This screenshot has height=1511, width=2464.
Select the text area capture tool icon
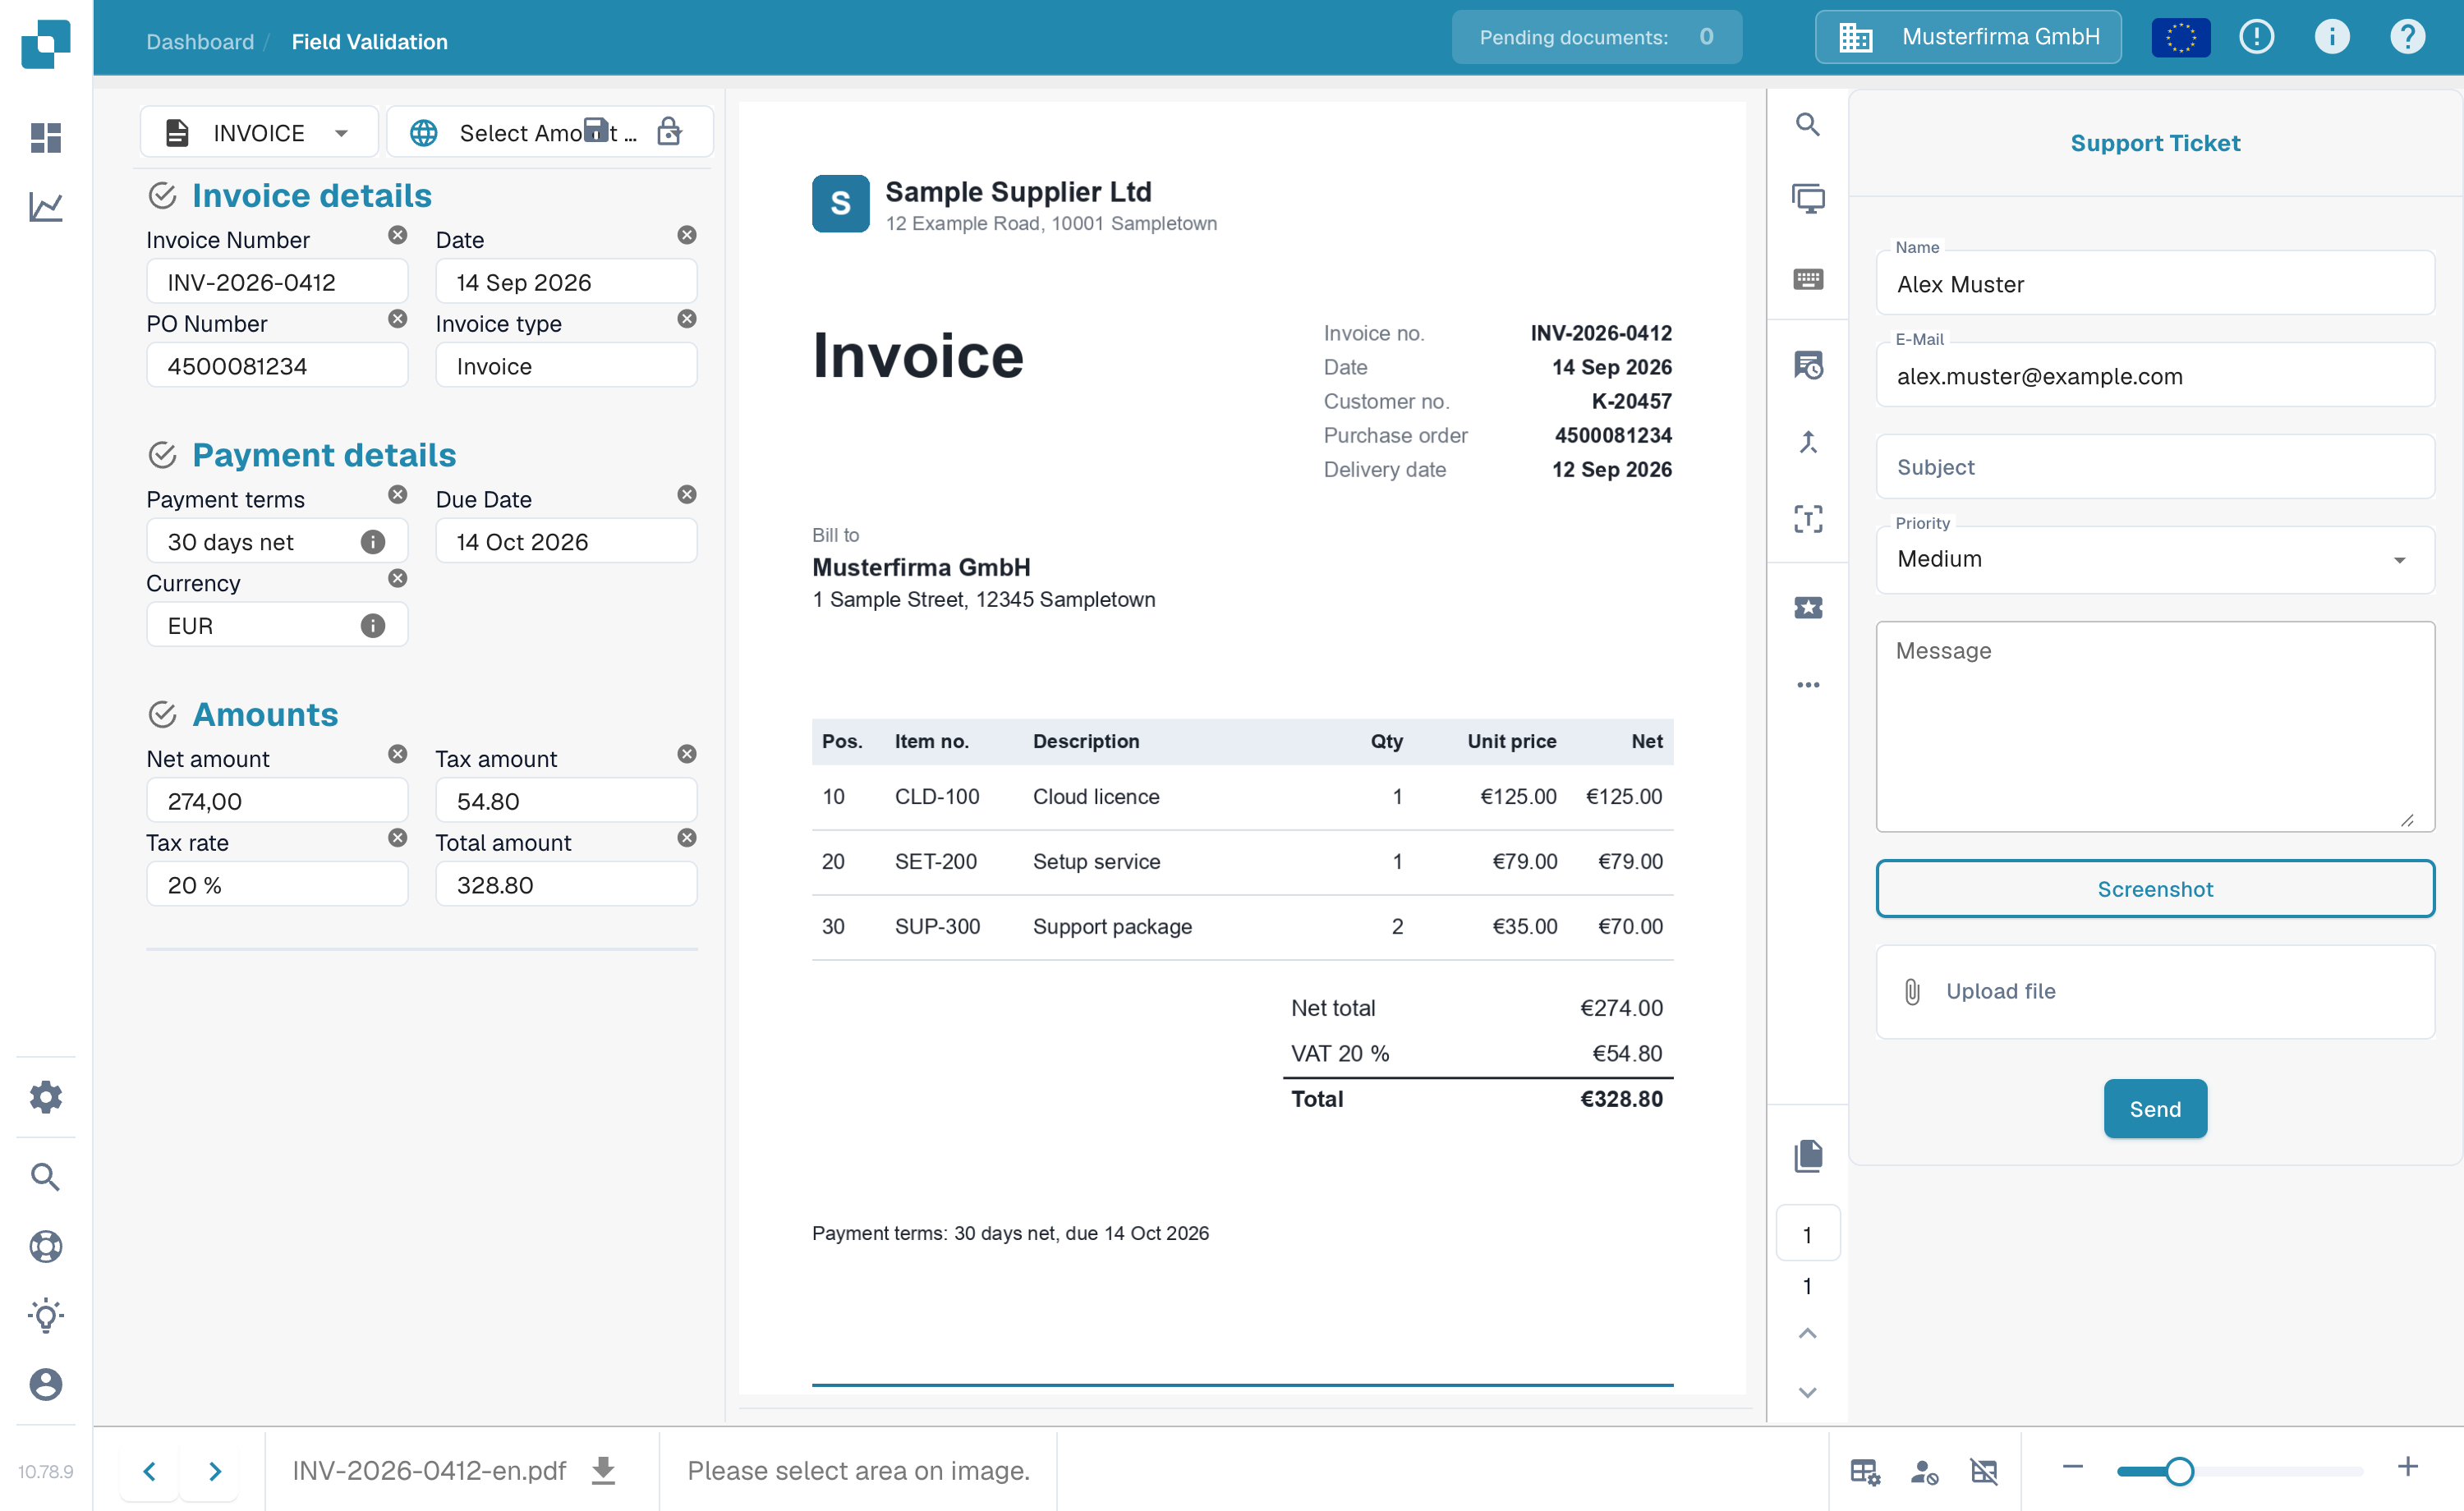tap(1808, 518)
